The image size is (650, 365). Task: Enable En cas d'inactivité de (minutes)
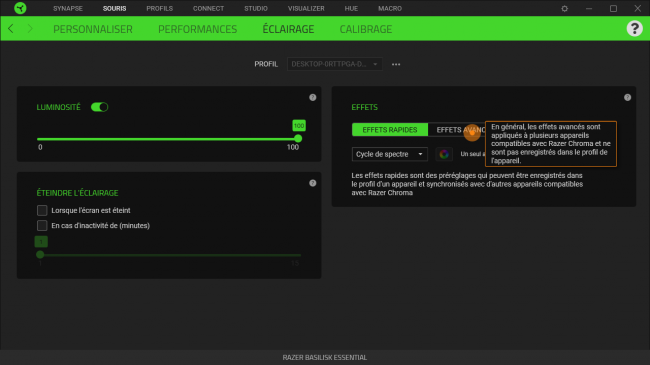(x=42, y=226)
